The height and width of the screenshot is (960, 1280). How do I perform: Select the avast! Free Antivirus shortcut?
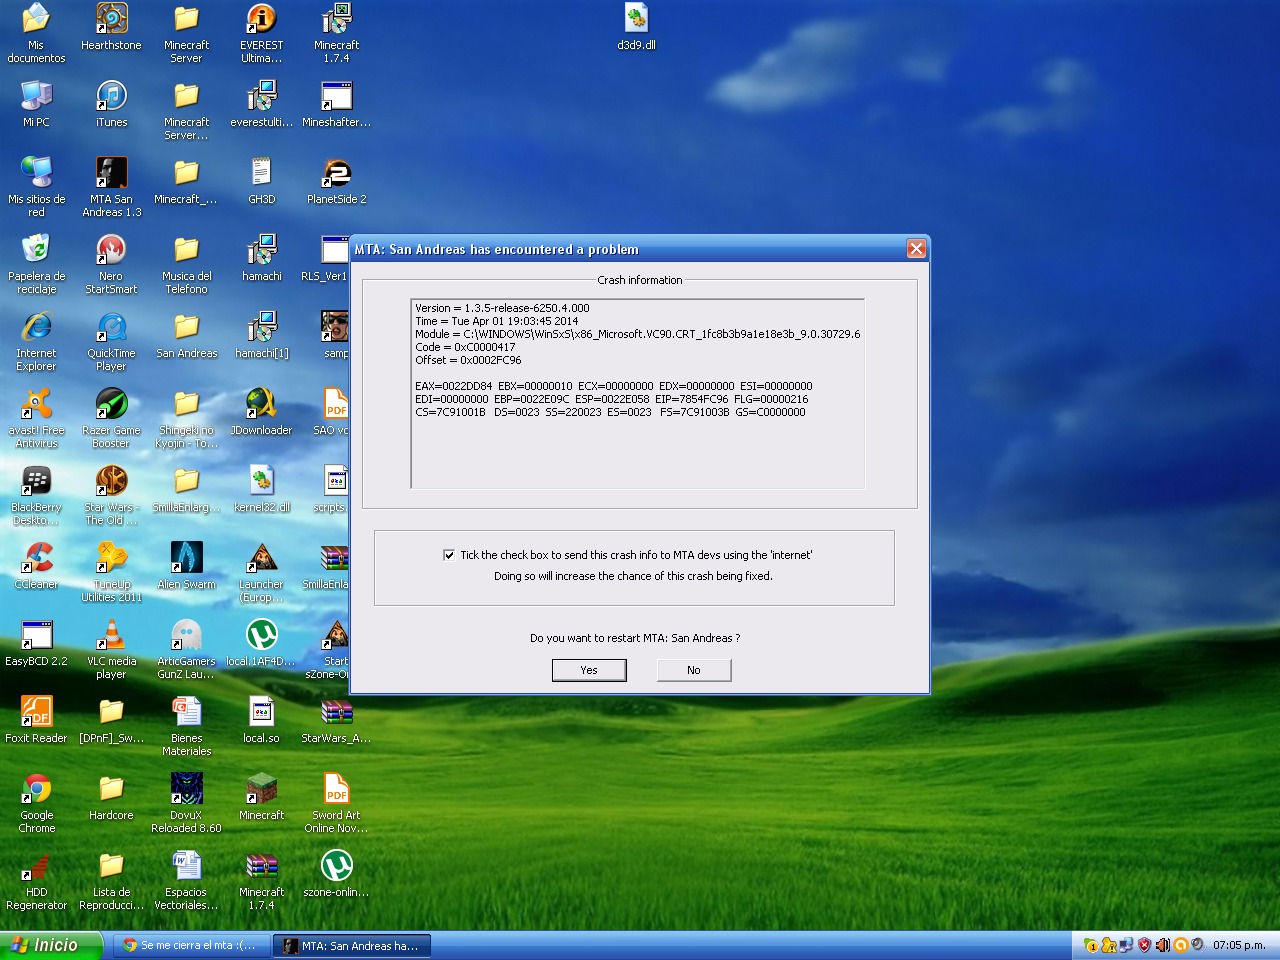[36, 418]
